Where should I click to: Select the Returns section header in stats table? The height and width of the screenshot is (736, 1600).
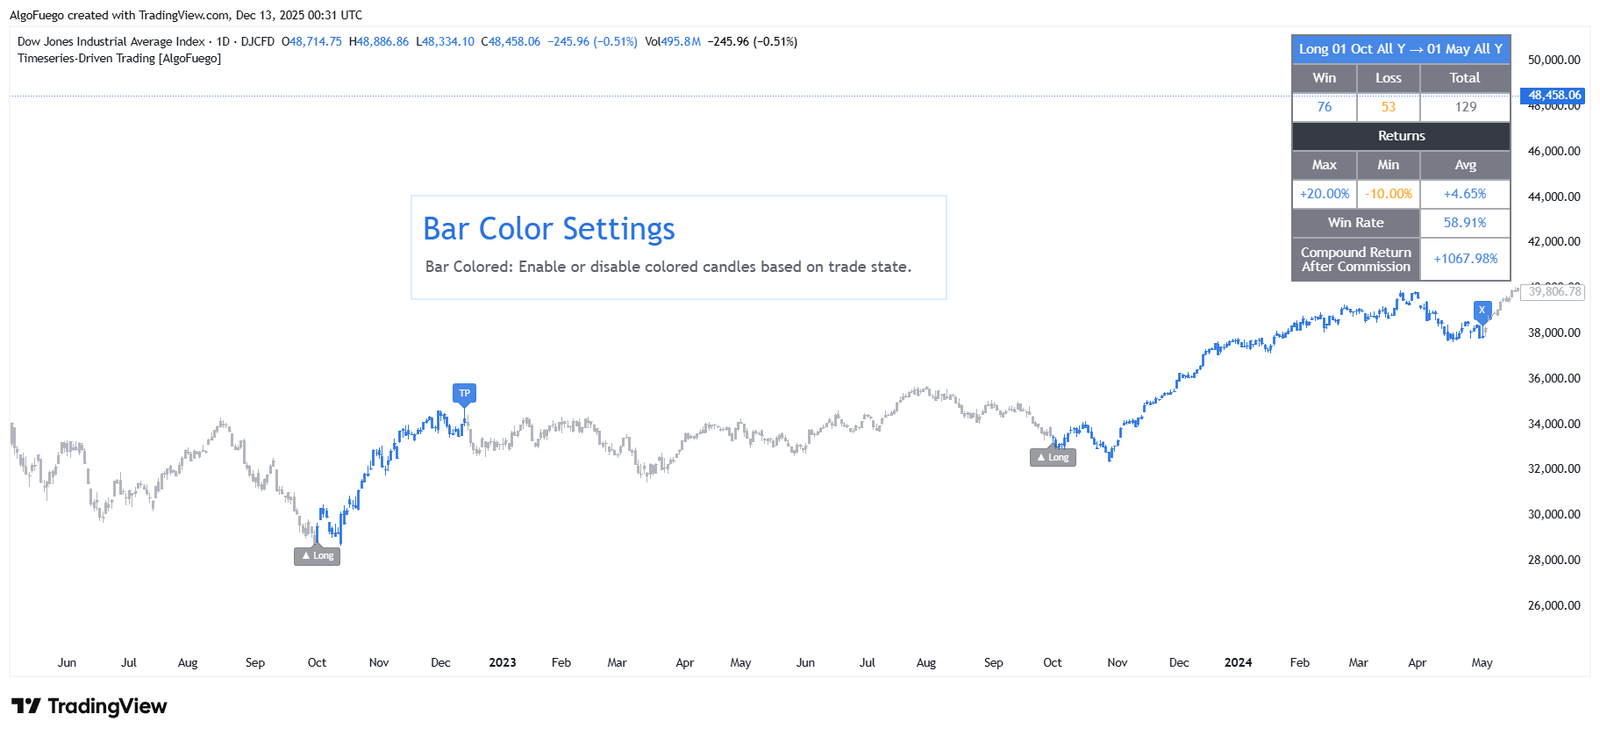1401,136
